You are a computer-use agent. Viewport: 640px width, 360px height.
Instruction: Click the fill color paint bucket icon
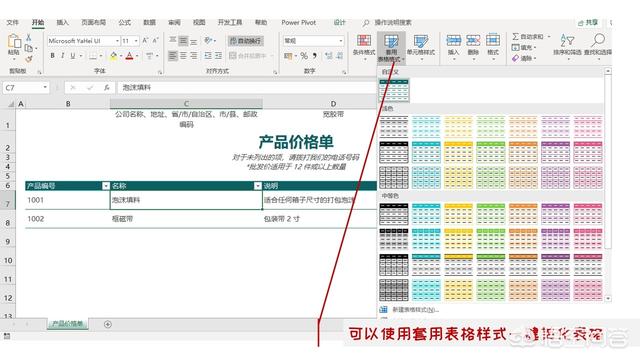tap(113, 56)
